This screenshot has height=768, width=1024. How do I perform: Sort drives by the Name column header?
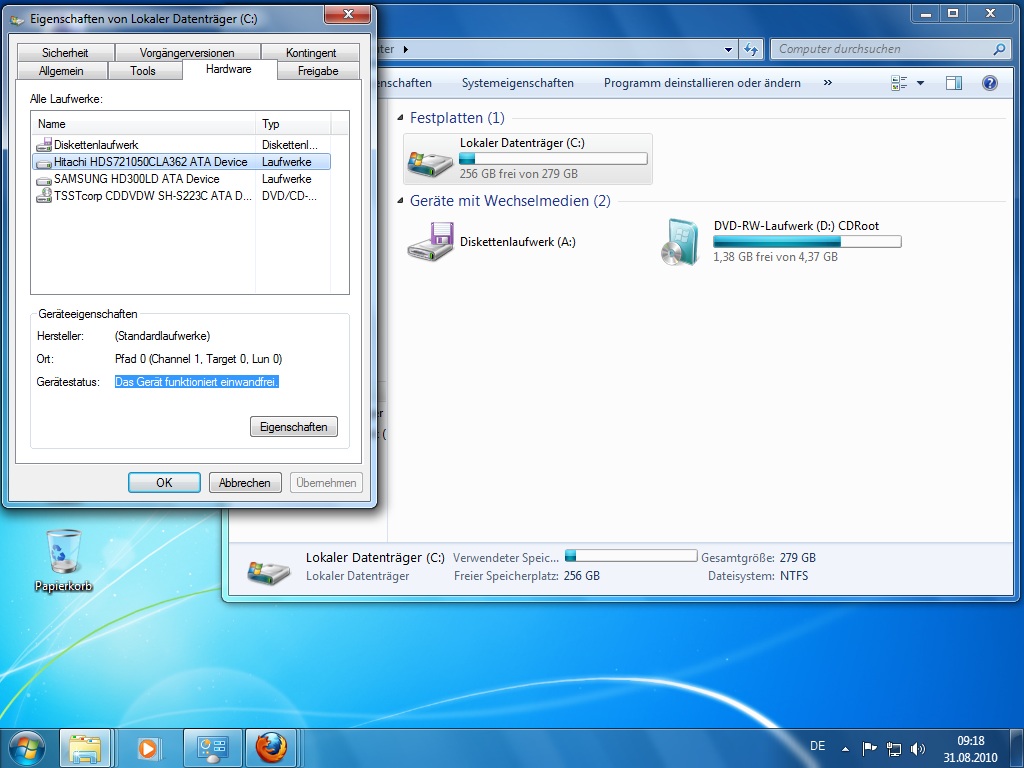(143, 123)
